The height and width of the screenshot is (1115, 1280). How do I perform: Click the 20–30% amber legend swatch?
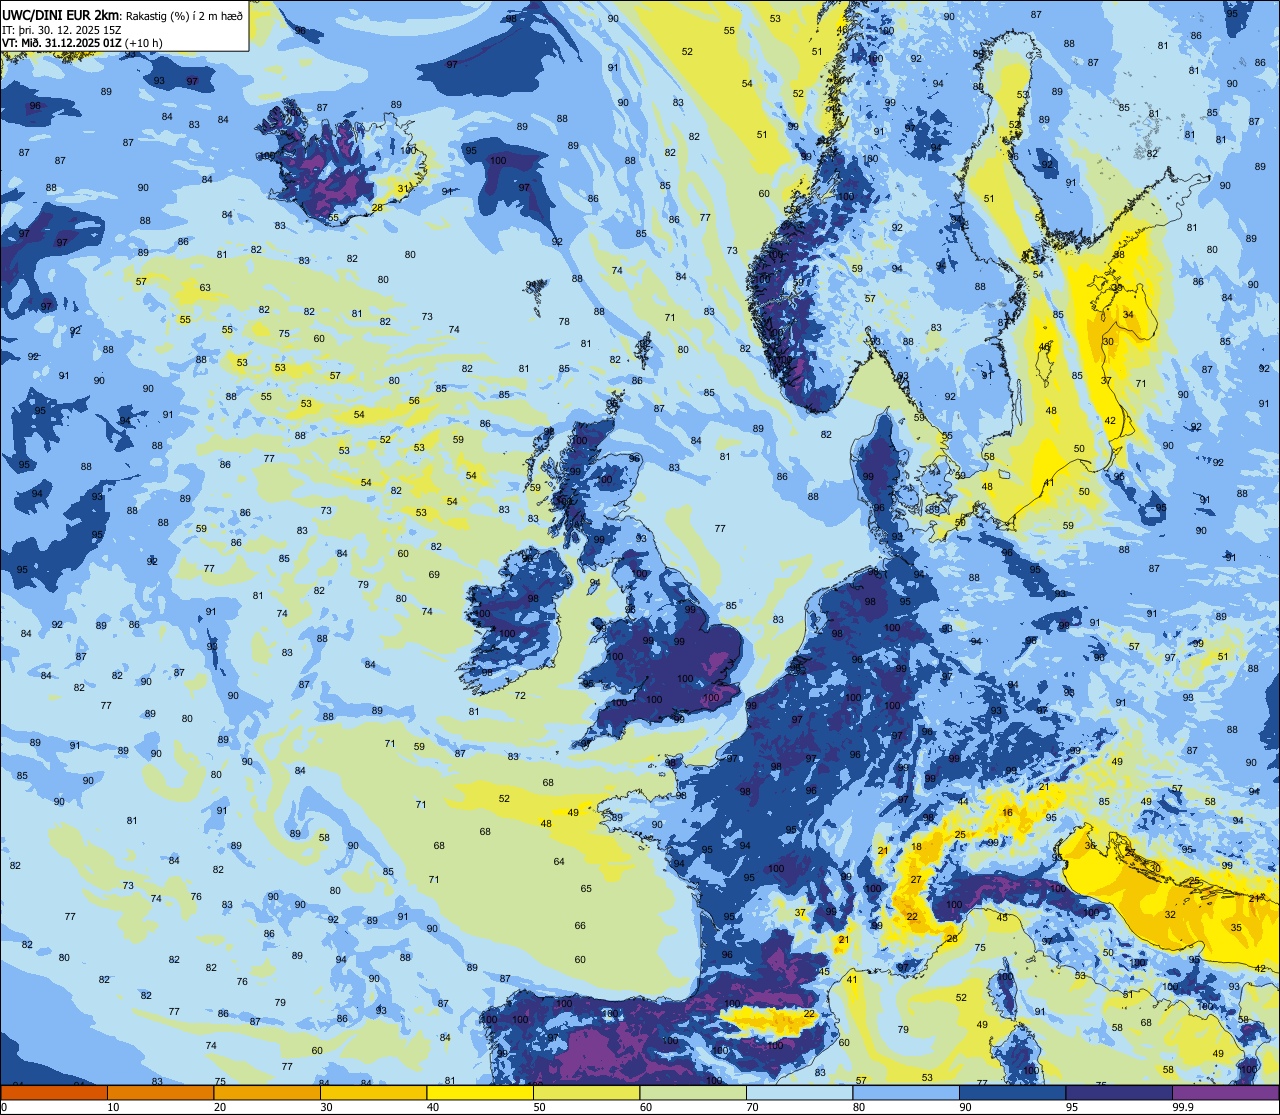[x=267, y=1092]
